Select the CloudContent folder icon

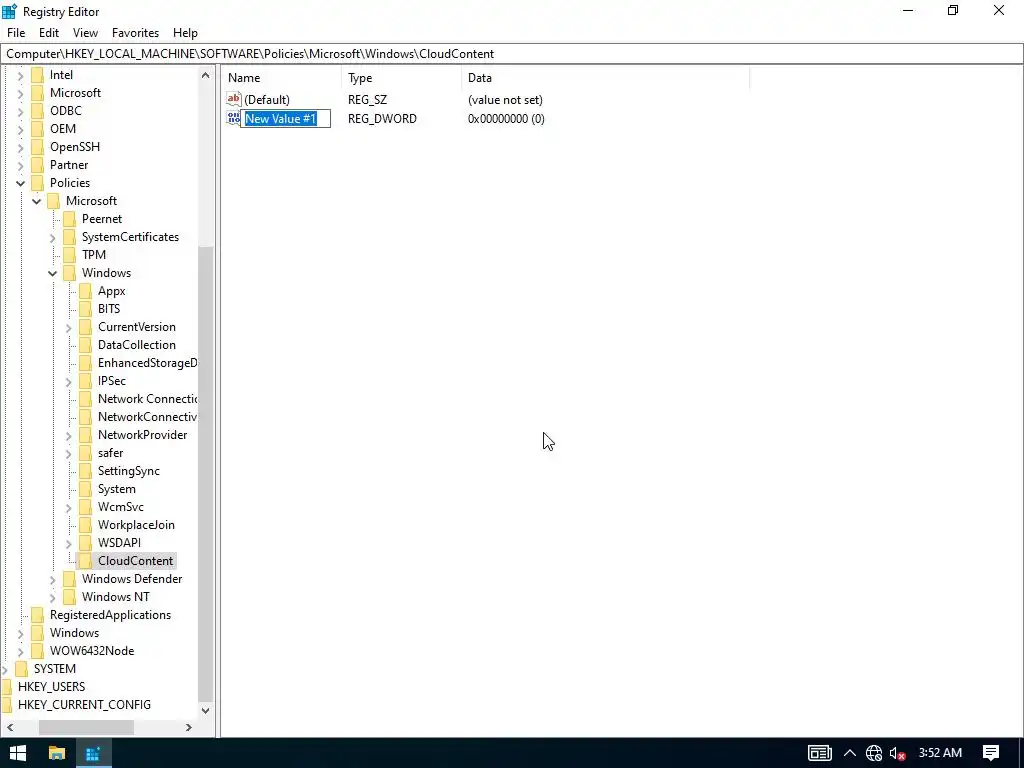pos(86,561)
